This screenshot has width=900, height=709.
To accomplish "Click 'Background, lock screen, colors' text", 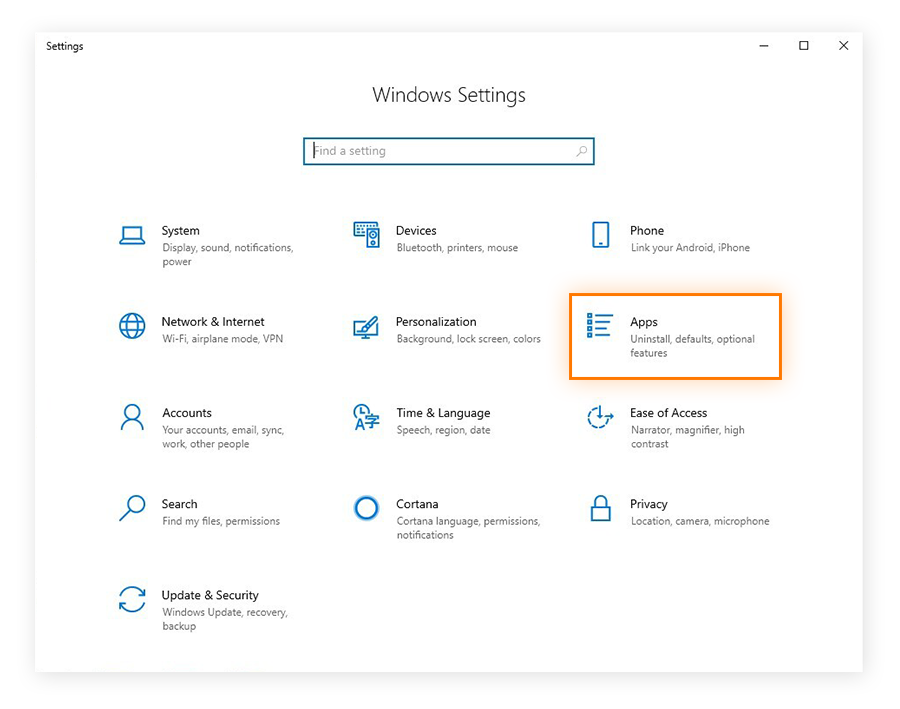I will coord(468,339).
